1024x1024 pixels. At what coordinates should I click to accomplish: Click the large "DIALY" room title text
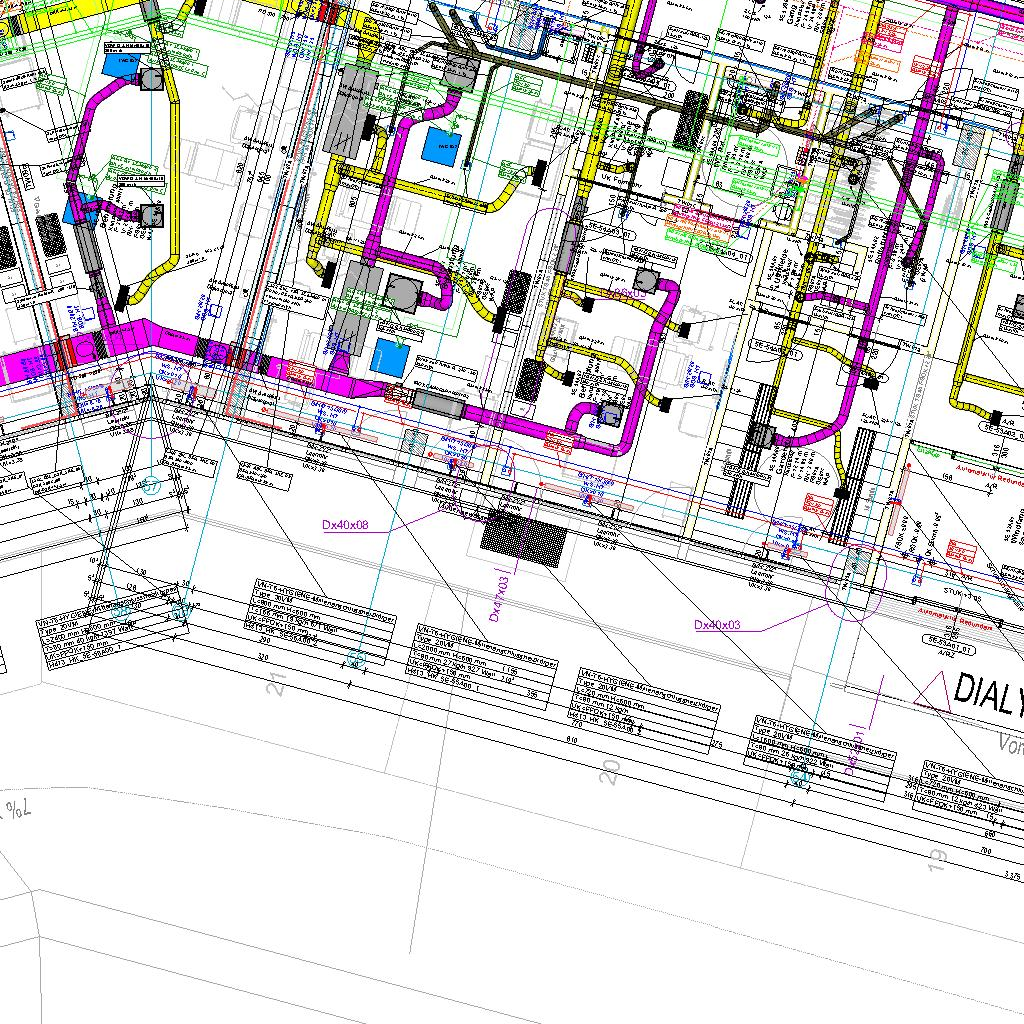pyautogui.click(x=987, y=695)
